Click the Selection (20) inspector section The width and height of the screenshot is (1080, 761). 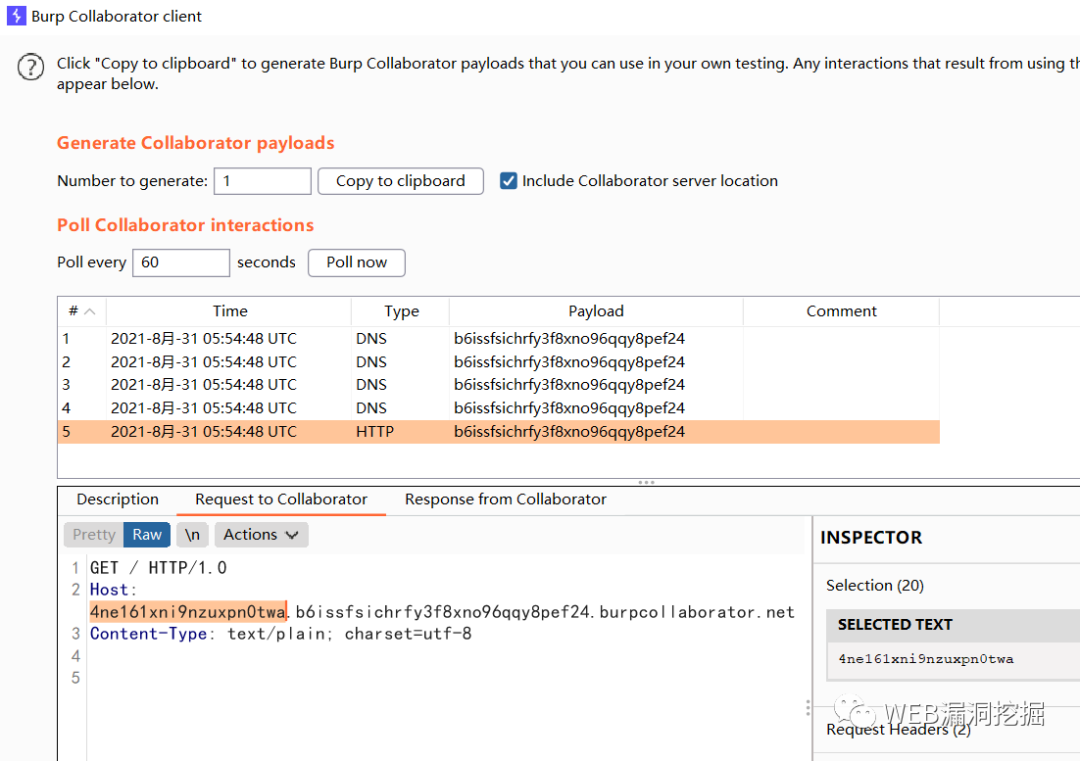(875, 585)
